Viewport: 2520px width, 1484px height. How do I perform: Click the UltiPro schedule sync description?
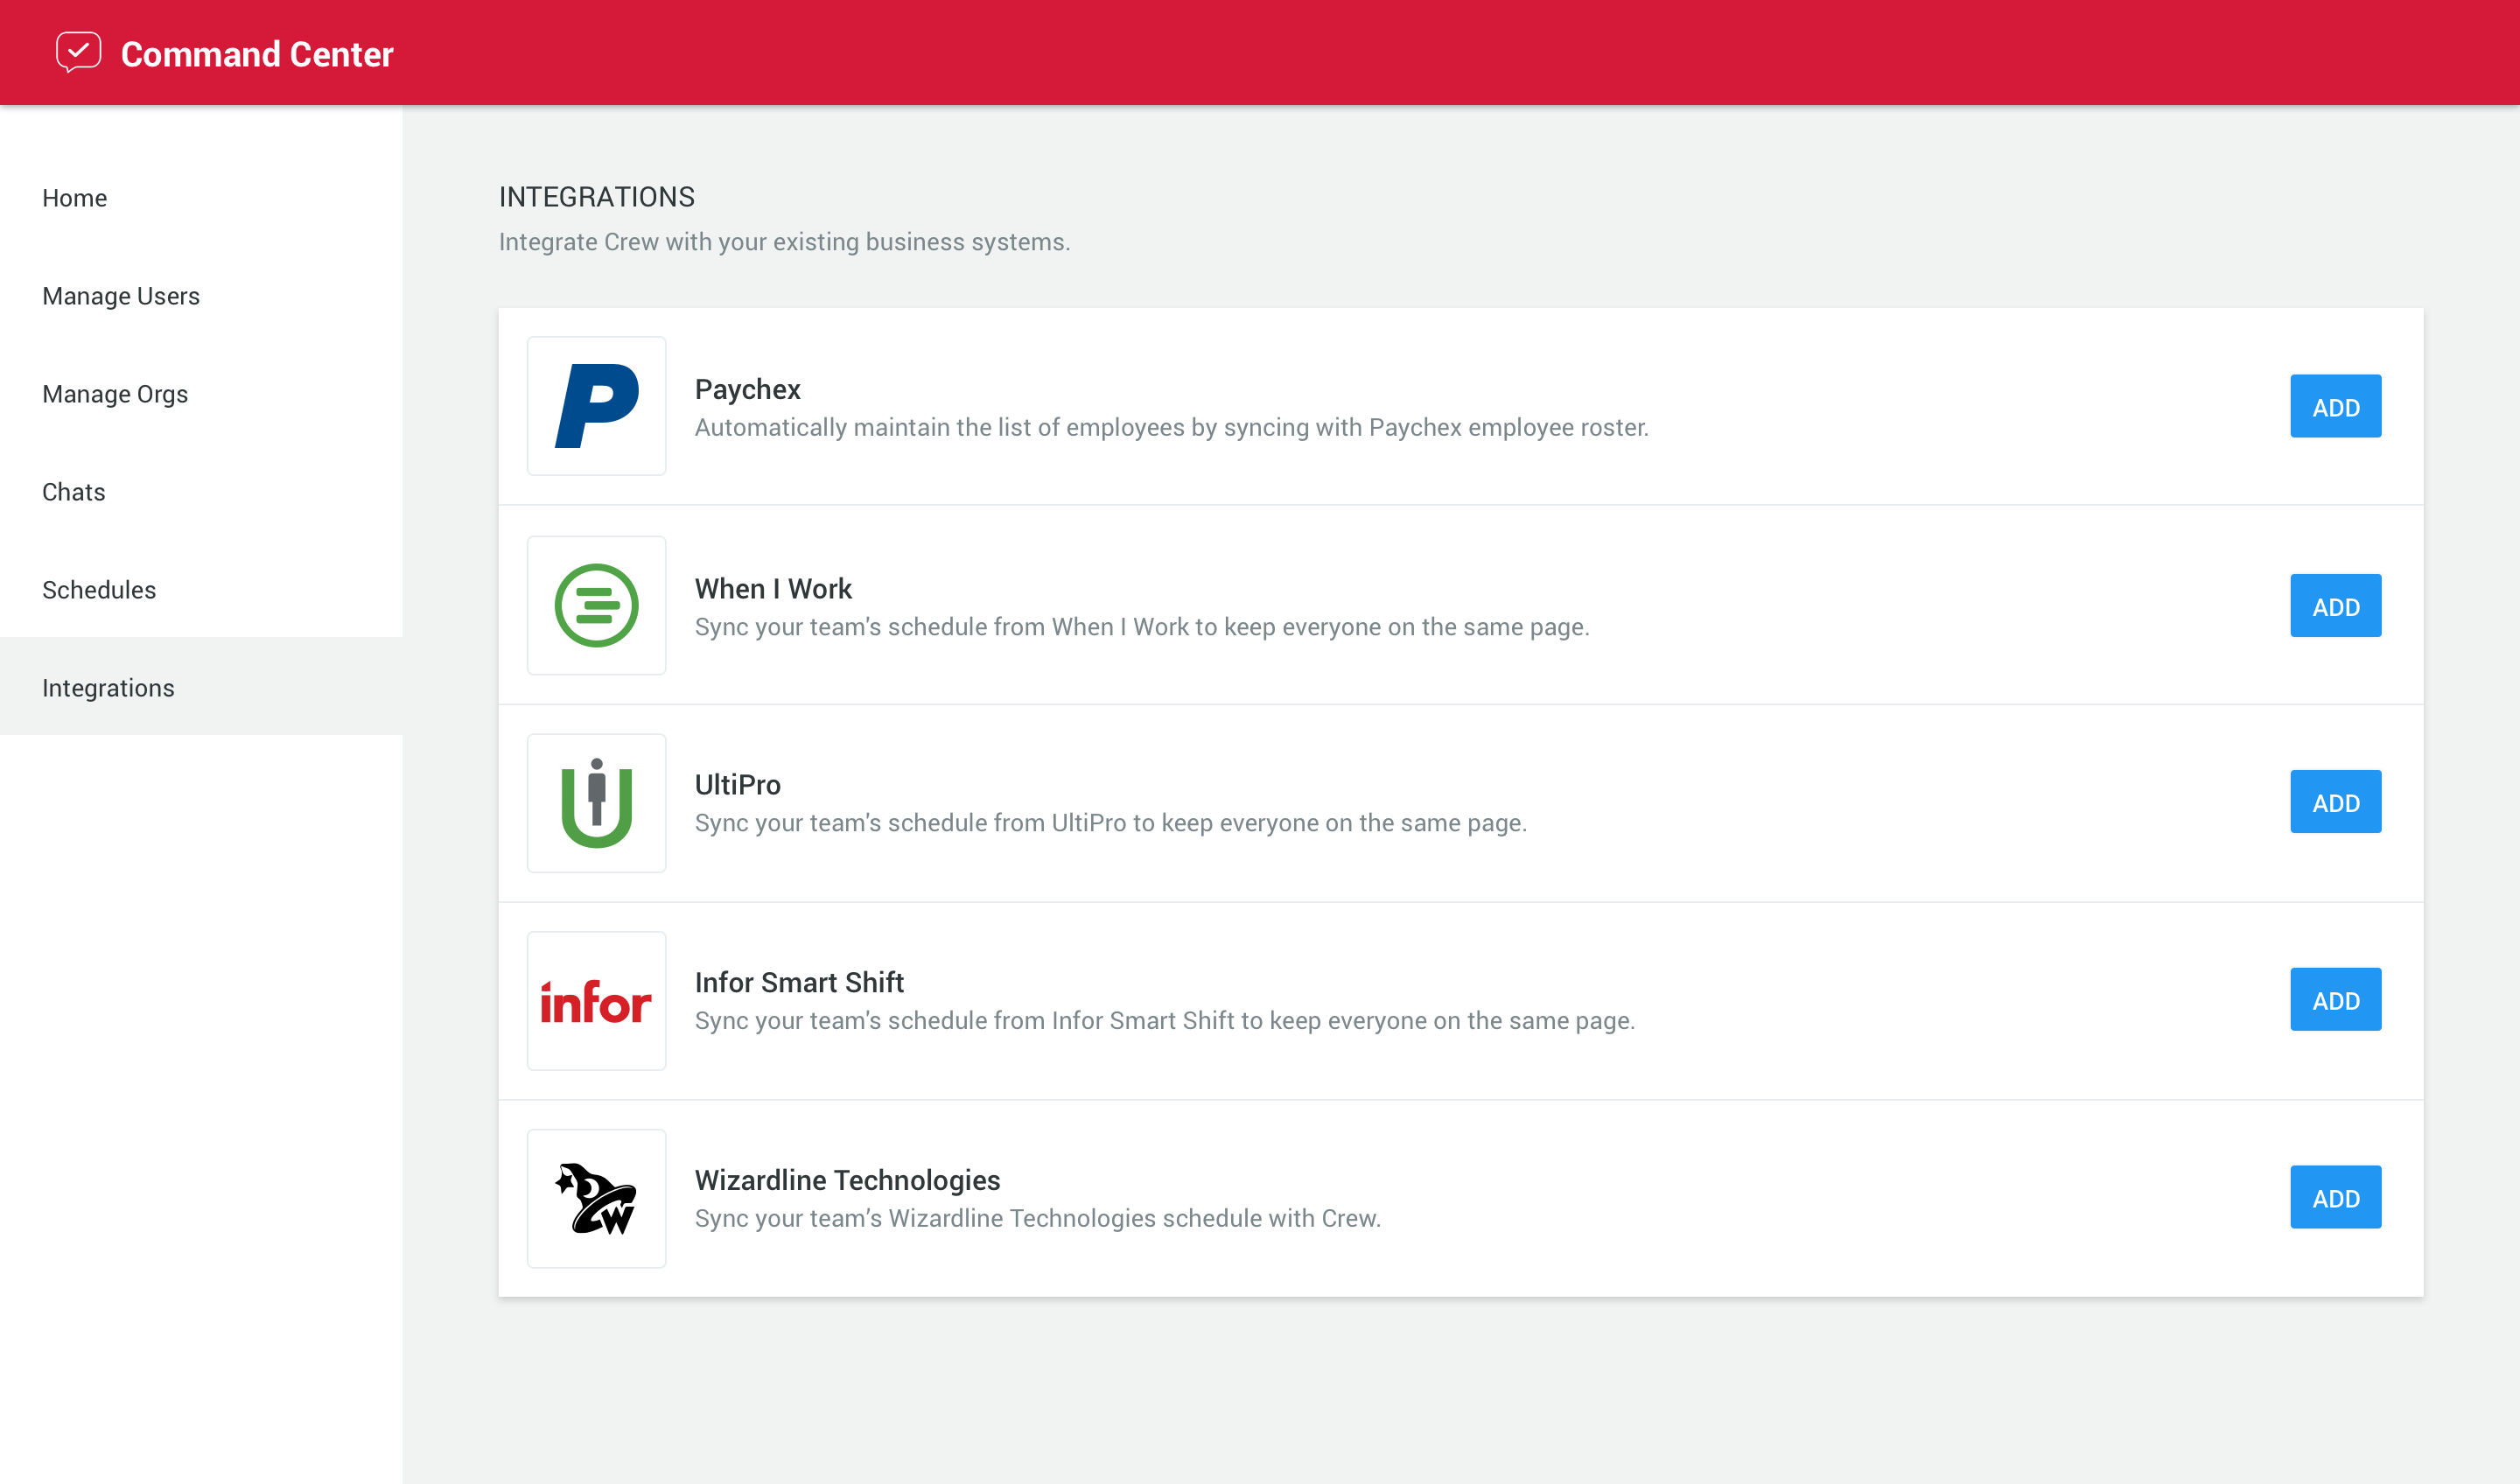[x=1110, y=823]
